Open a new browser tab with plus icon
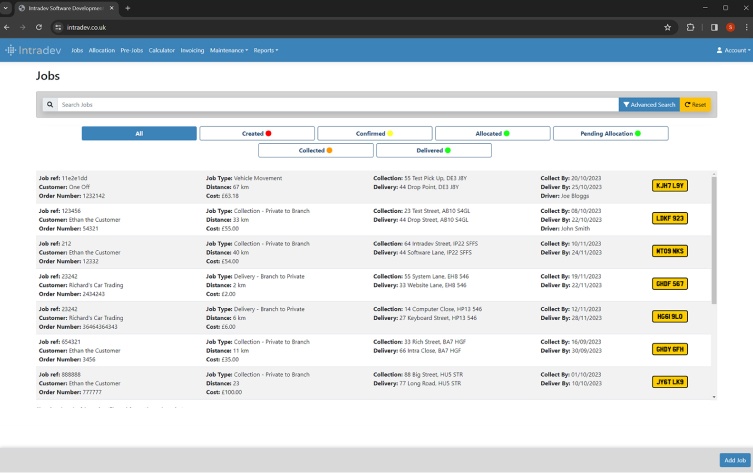This screenshot has width=753, height=473. (x=128, y=8)
